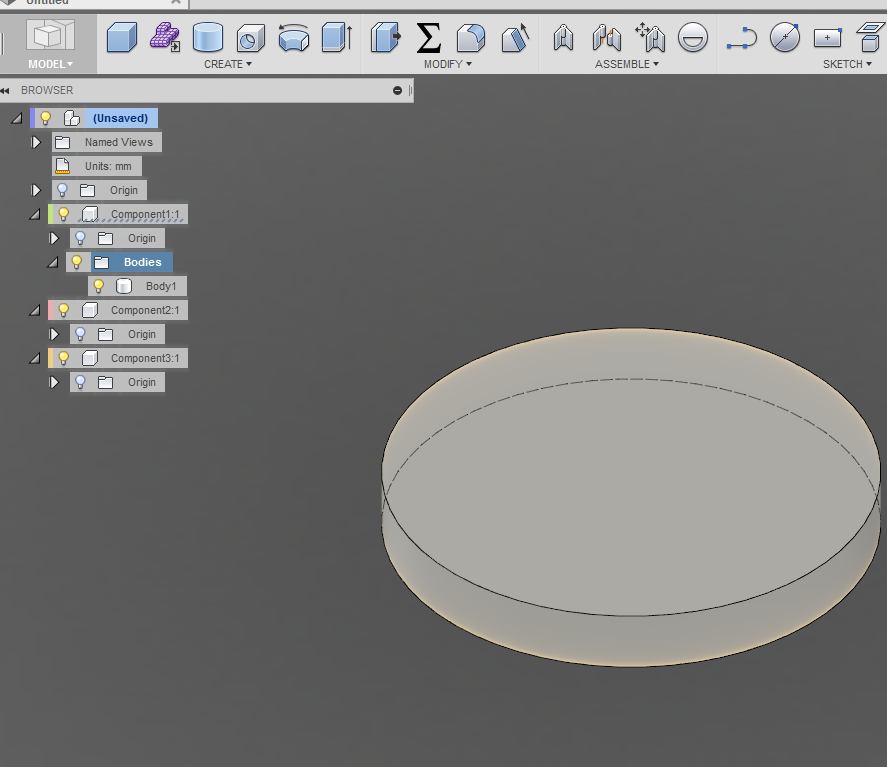Toggle visibility of Body1

[x=98, y=286]
